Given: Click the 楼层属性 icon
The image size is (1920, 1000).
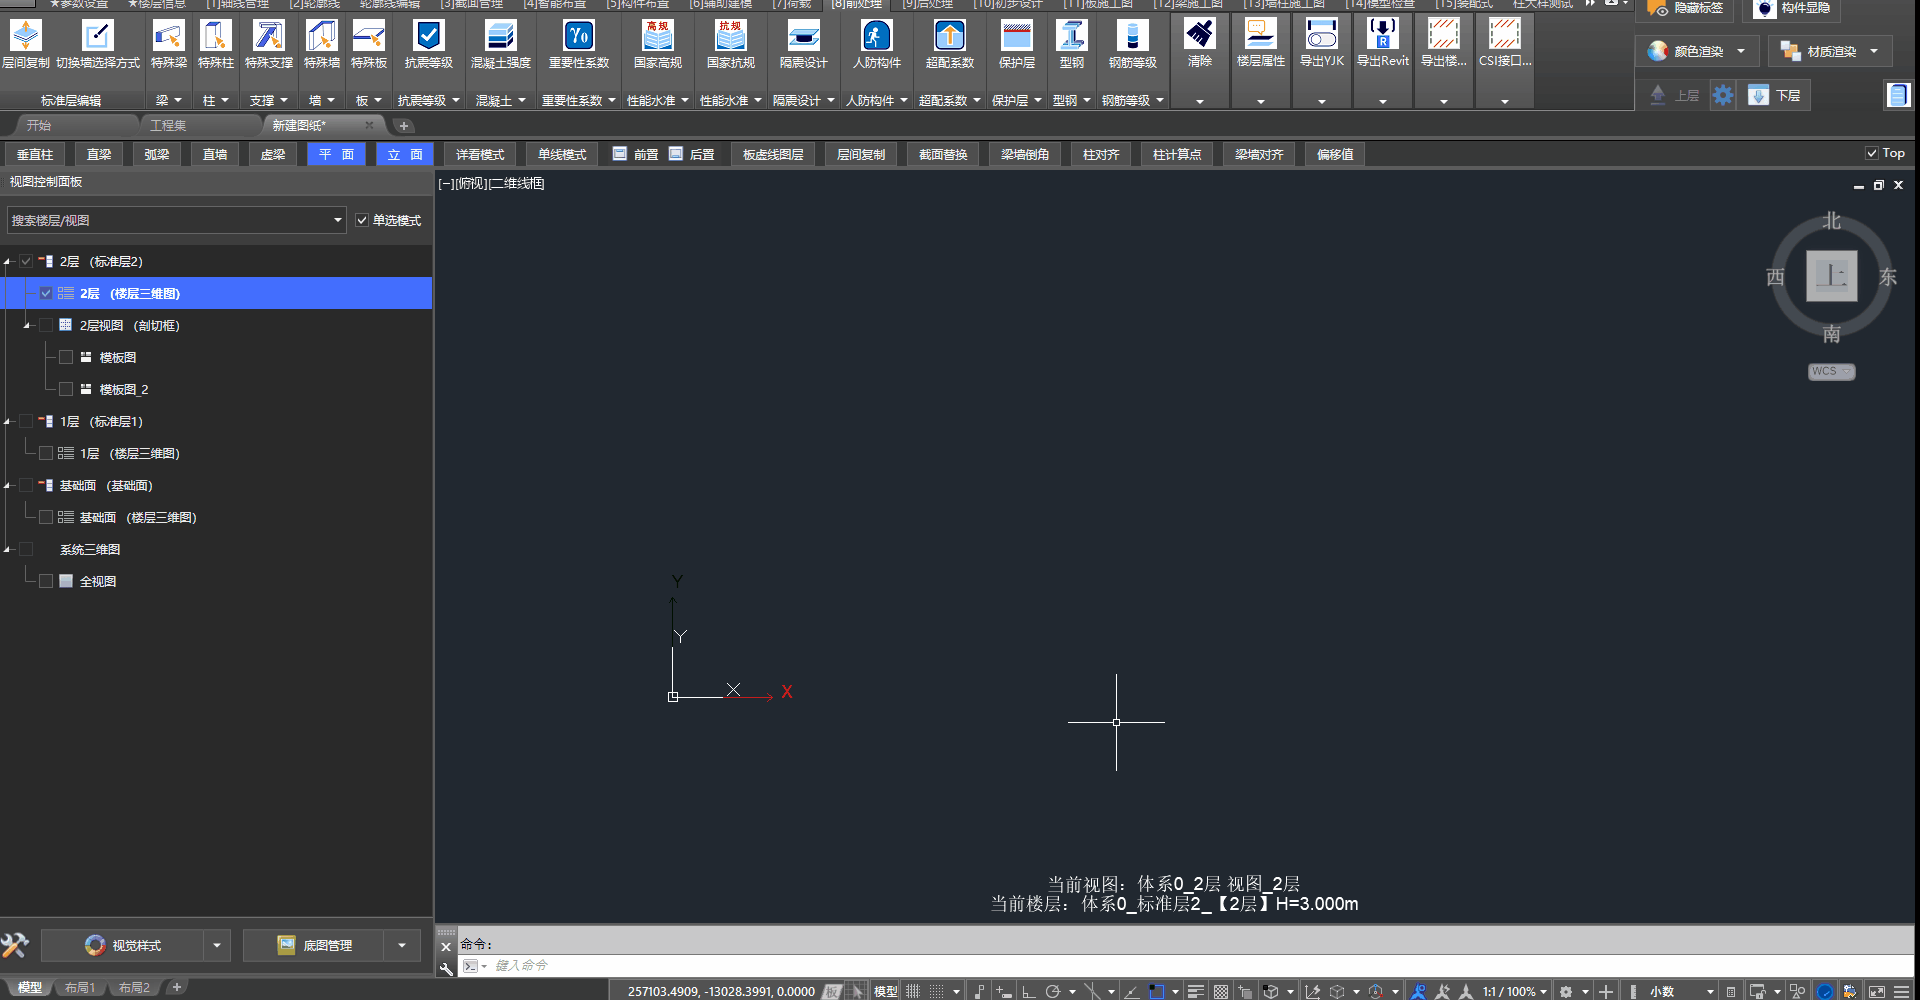Looking at the screenshot, I should pos(1260,35).
